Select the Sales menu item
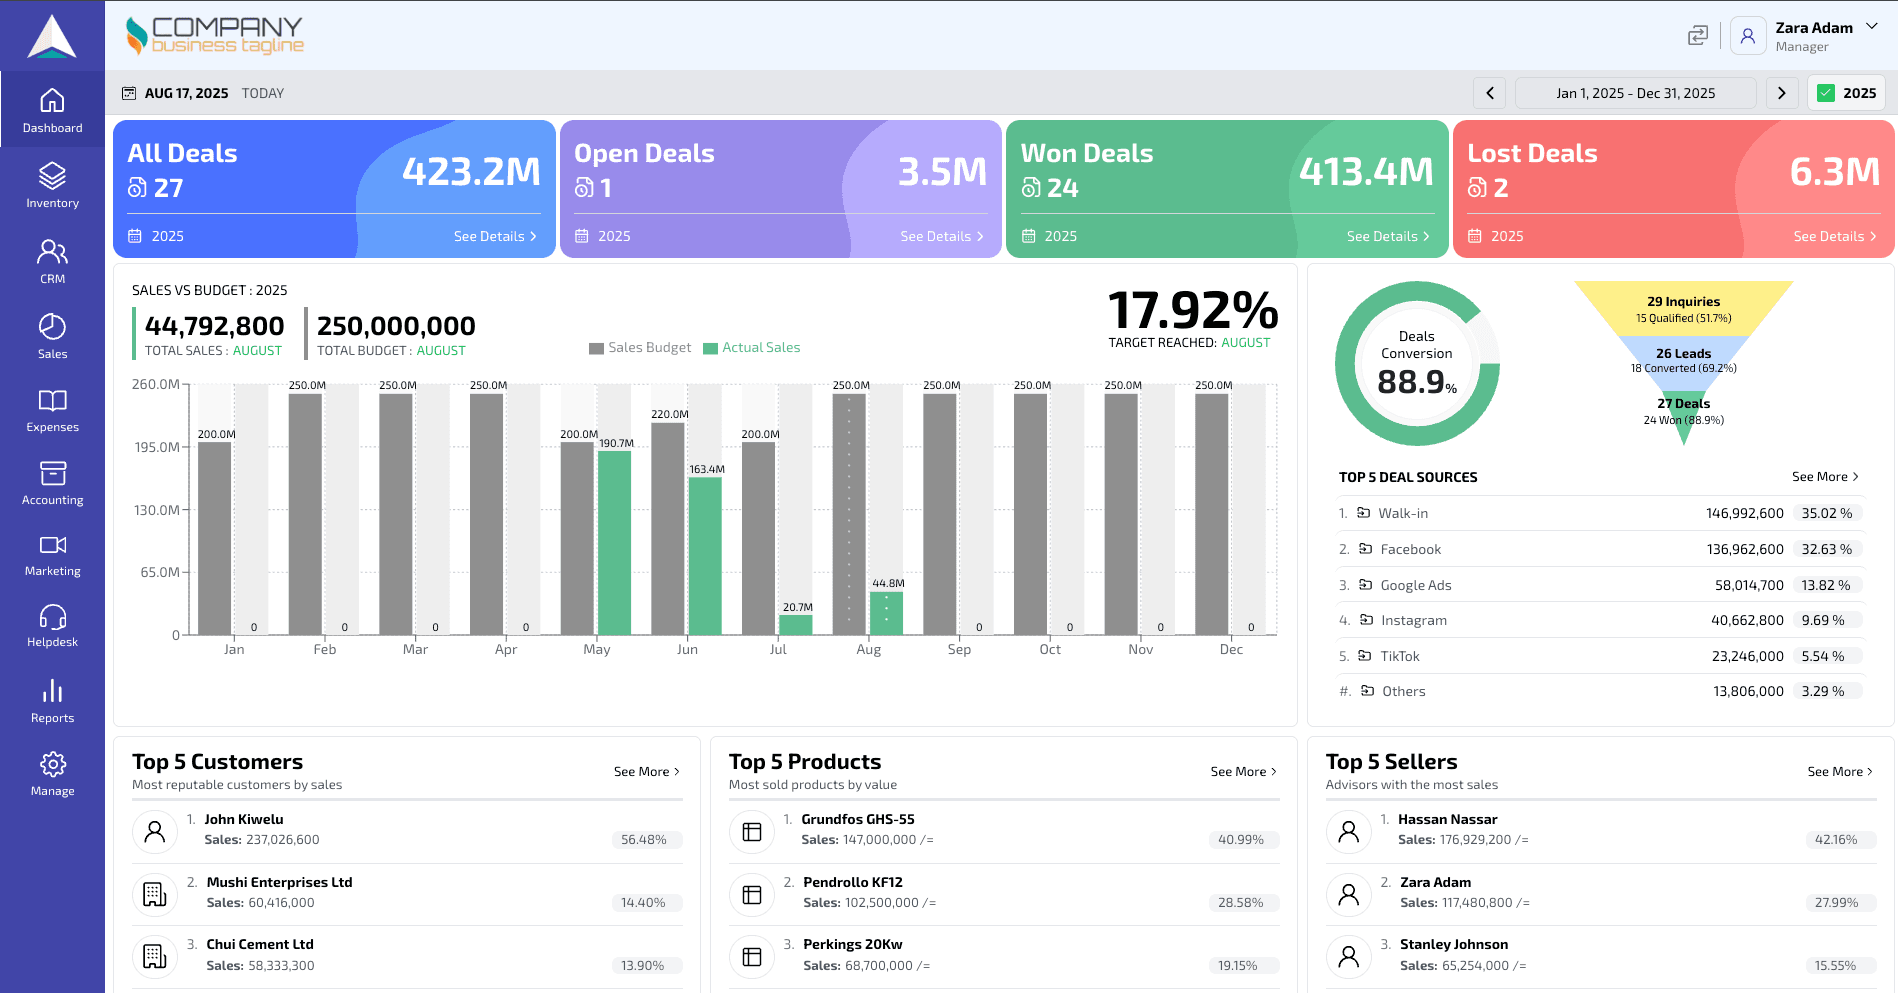 pos(52,336)
